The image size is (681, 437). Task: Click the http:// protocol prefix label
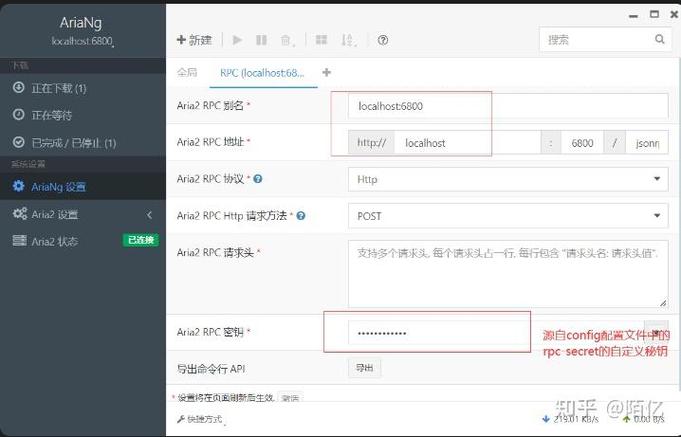click(371, 142)
